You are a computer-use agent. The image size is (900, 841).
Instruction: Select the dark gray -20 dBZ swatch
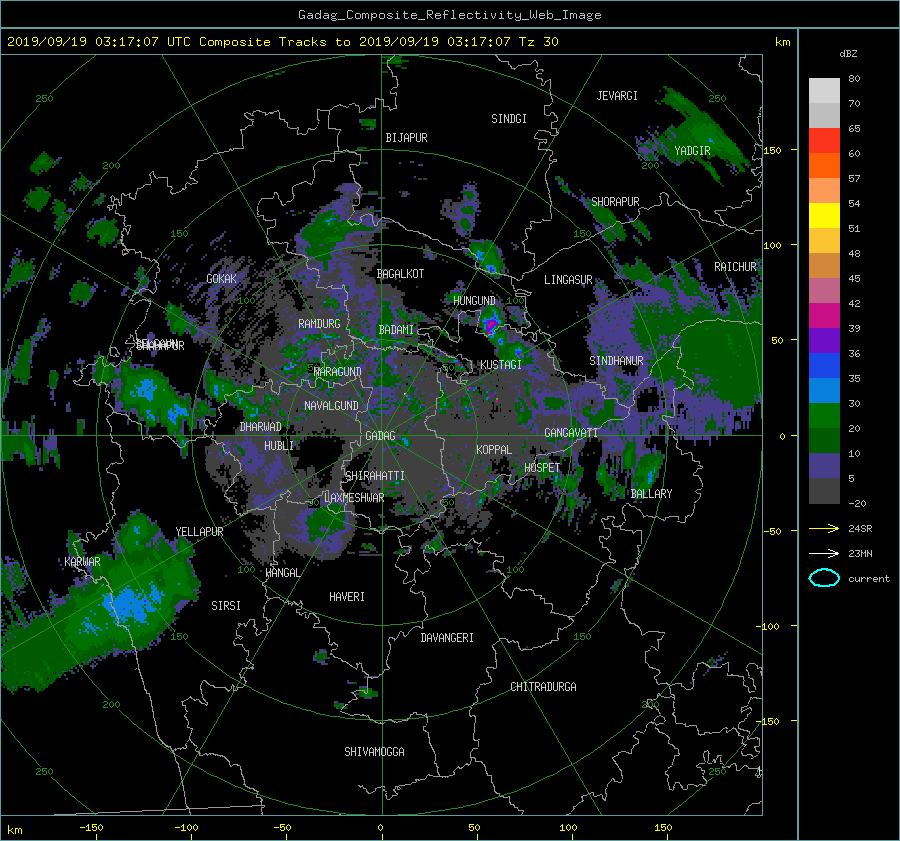824,491
